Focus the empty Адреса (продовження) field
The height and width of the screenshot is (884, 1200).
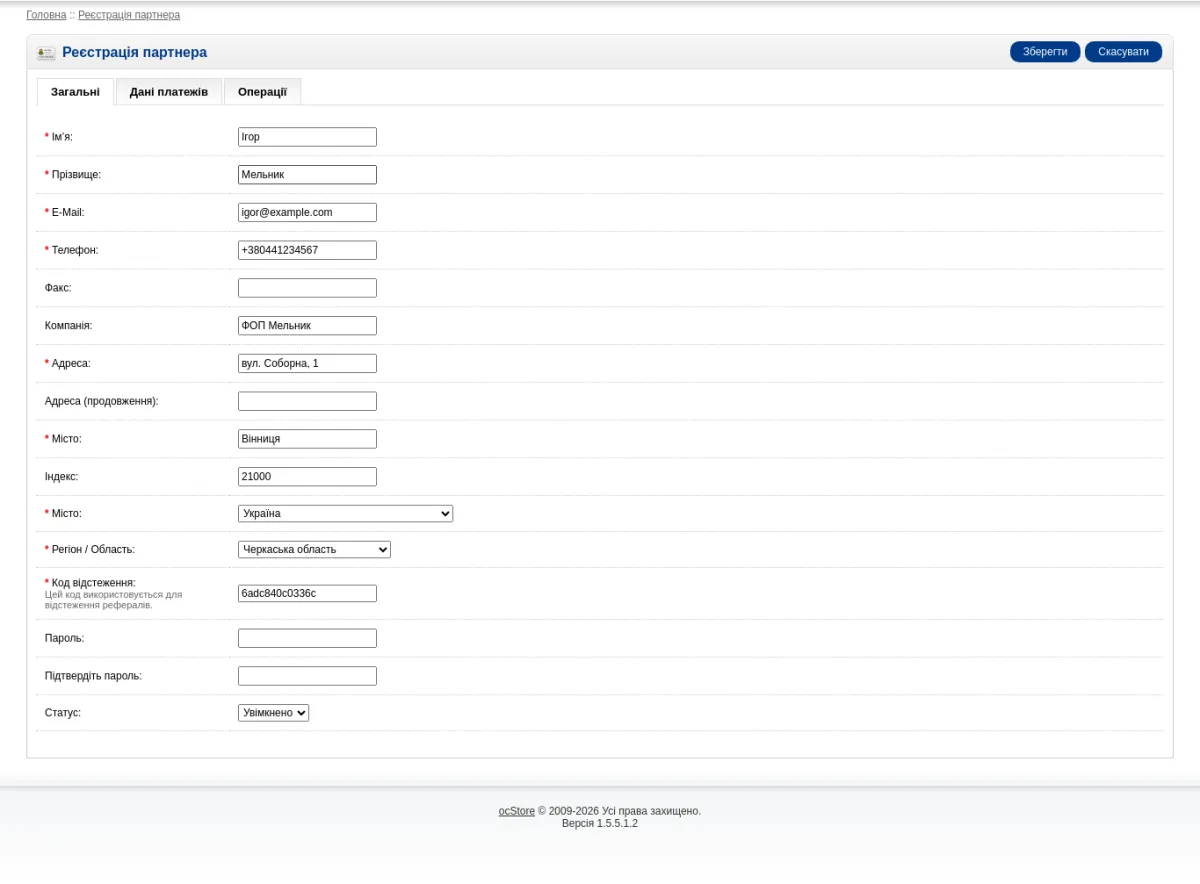click(307, 401)
